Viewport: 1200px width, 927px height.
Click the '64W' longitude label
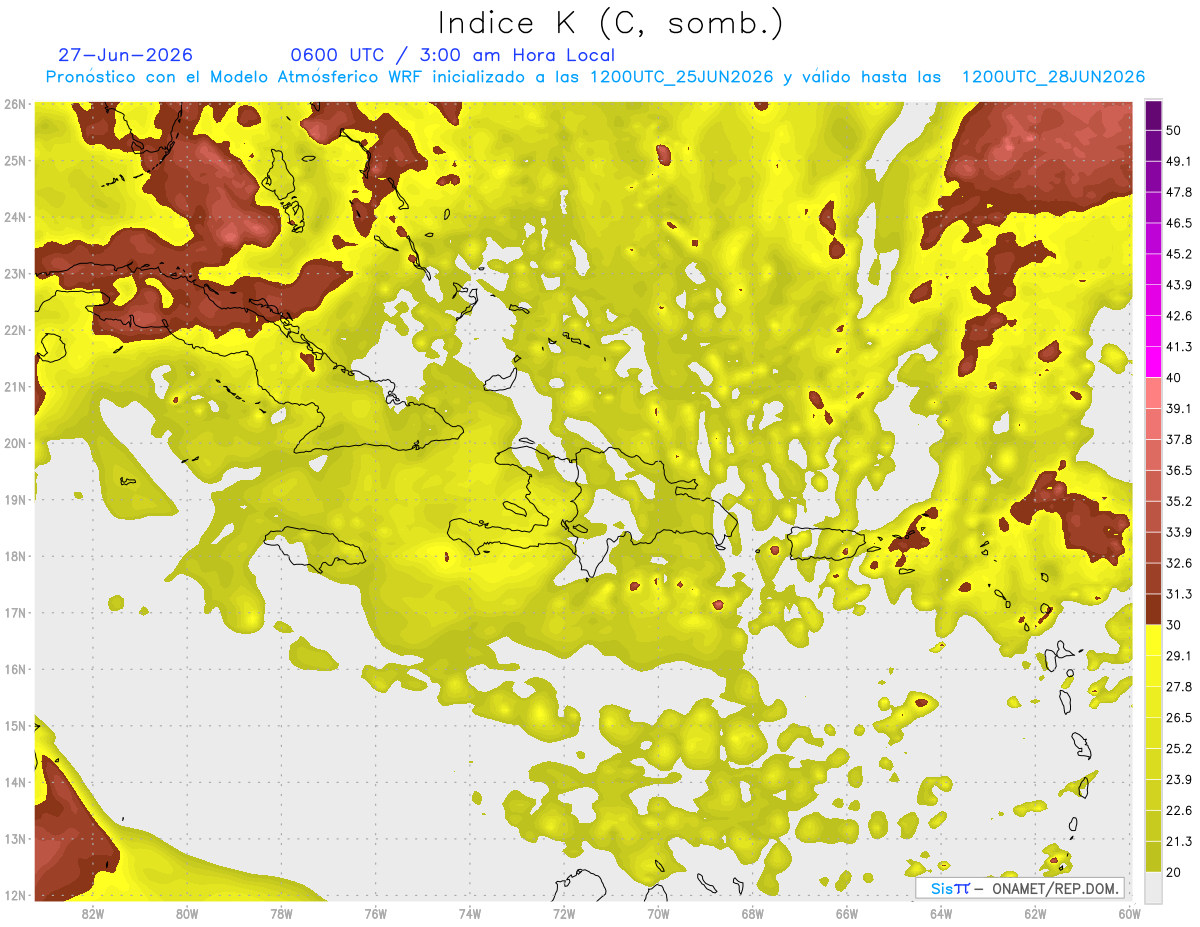coord(941,913)
